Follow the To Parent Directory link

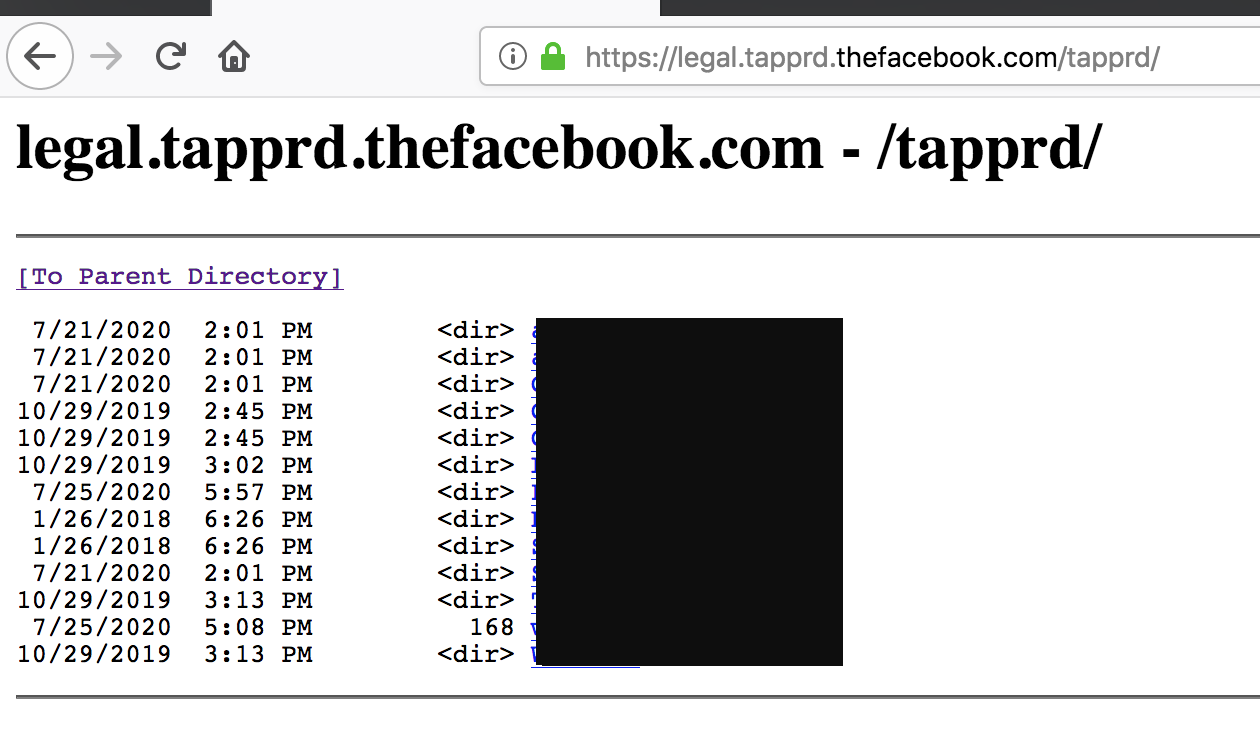tap(180, 277)
